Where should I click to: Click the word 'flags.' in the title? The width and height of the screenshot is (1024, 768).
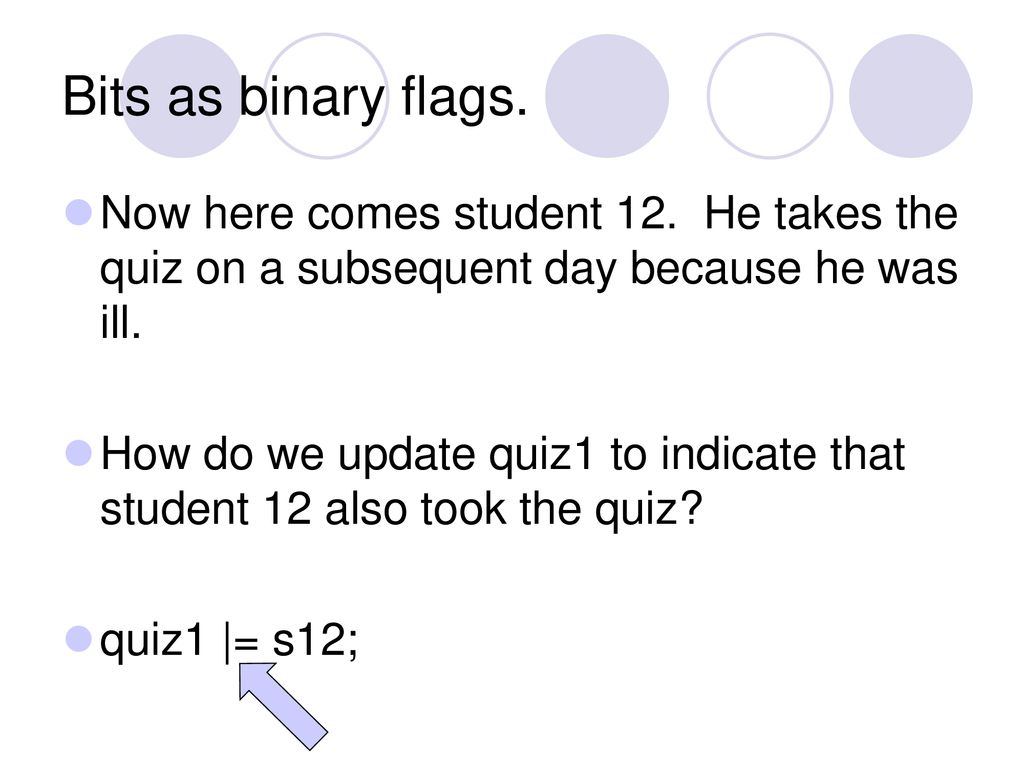(464, 99)
